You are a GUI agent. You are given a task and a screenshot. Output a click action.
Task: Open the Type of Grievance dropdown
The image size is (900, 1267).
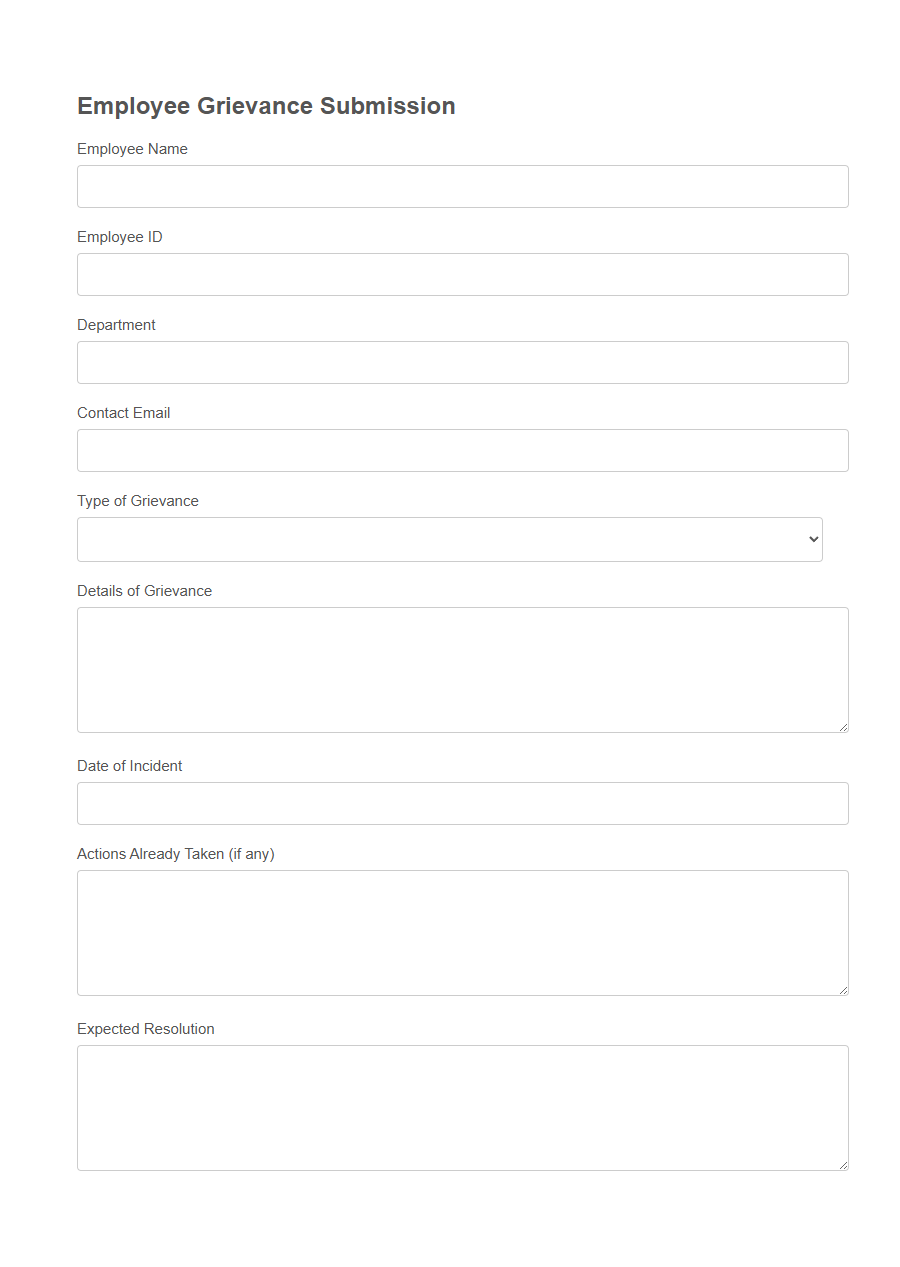[x=450, y=539]
